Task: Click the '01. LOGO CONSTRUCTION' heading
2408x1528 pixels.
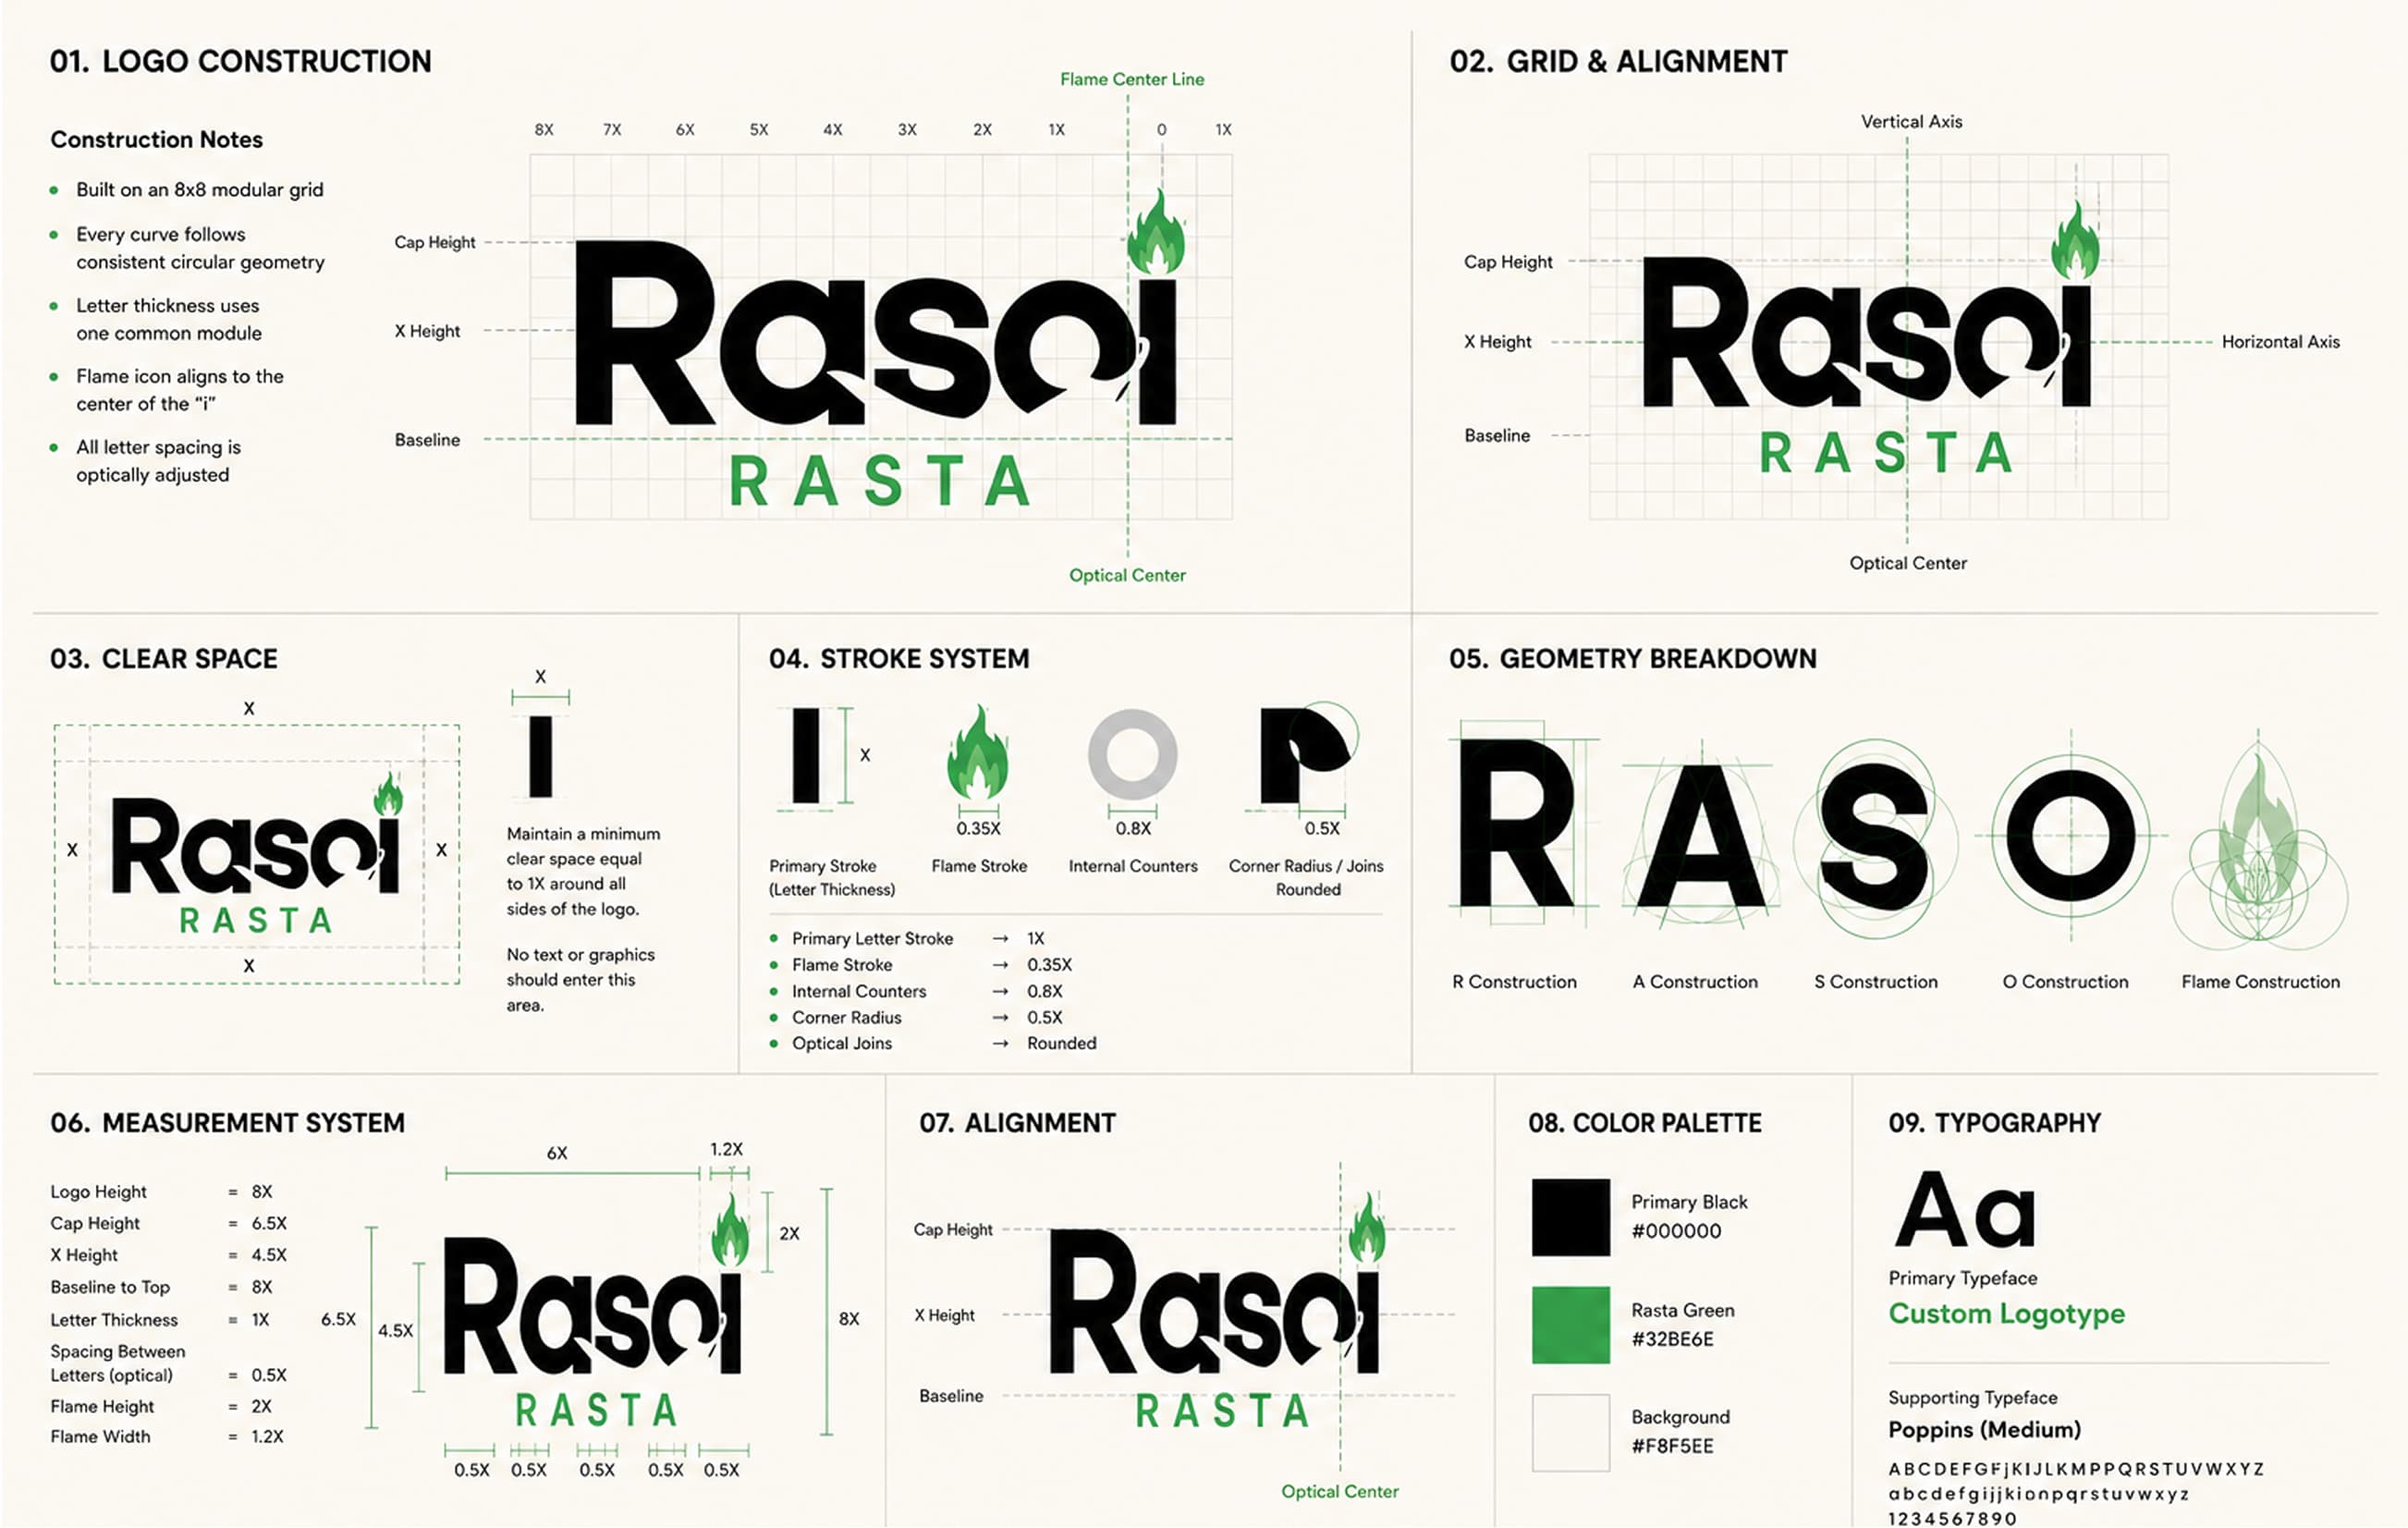Action: [240, 61]
